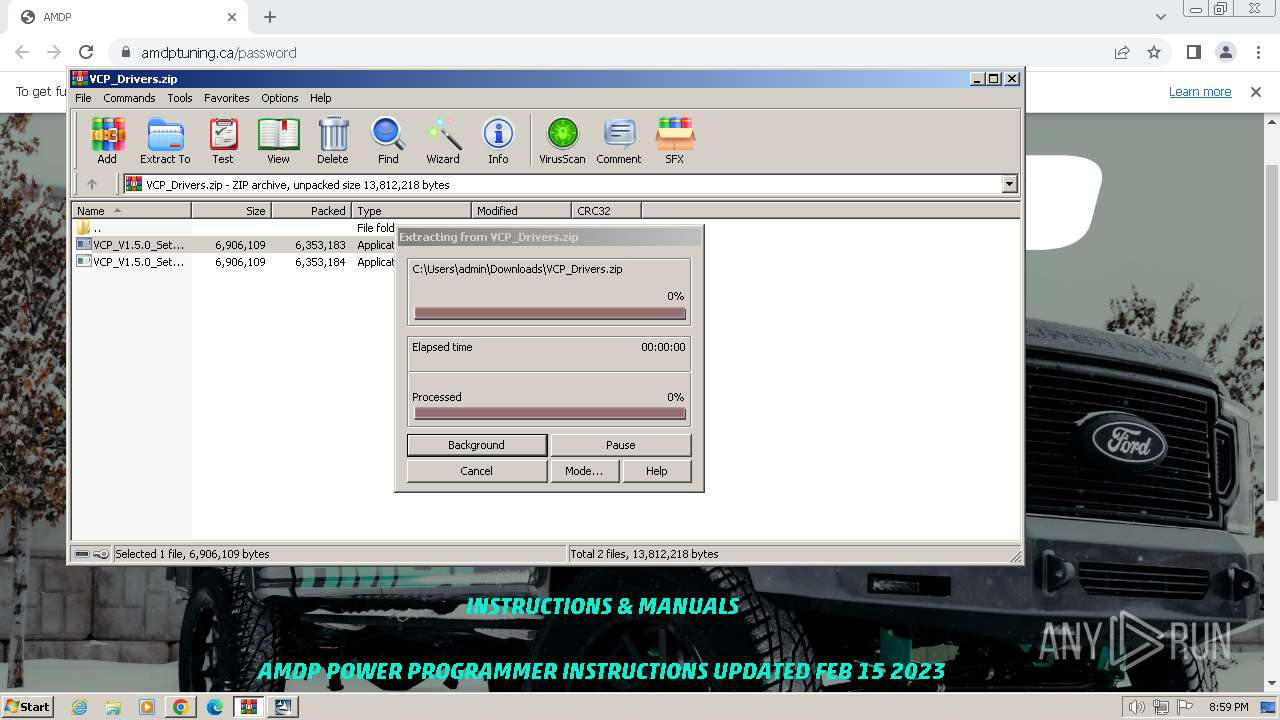
Task: Open the Find magnifier tool
Action: coord(388,141)
